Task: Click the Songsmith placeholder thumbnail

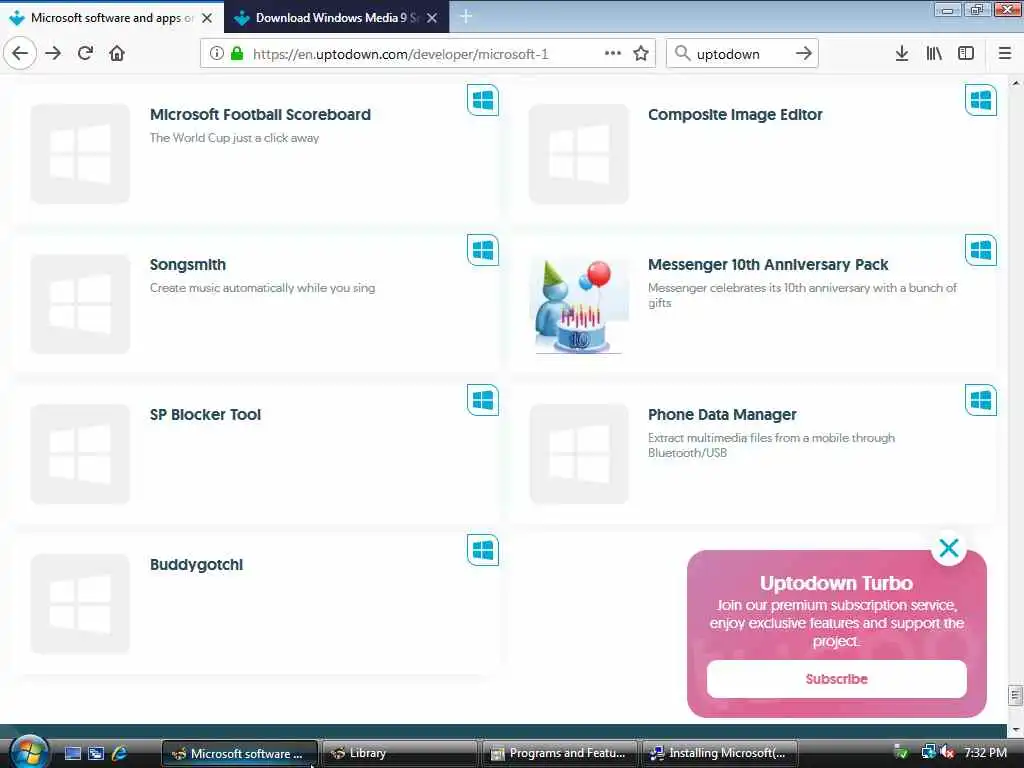Action: tap(80, 304)
